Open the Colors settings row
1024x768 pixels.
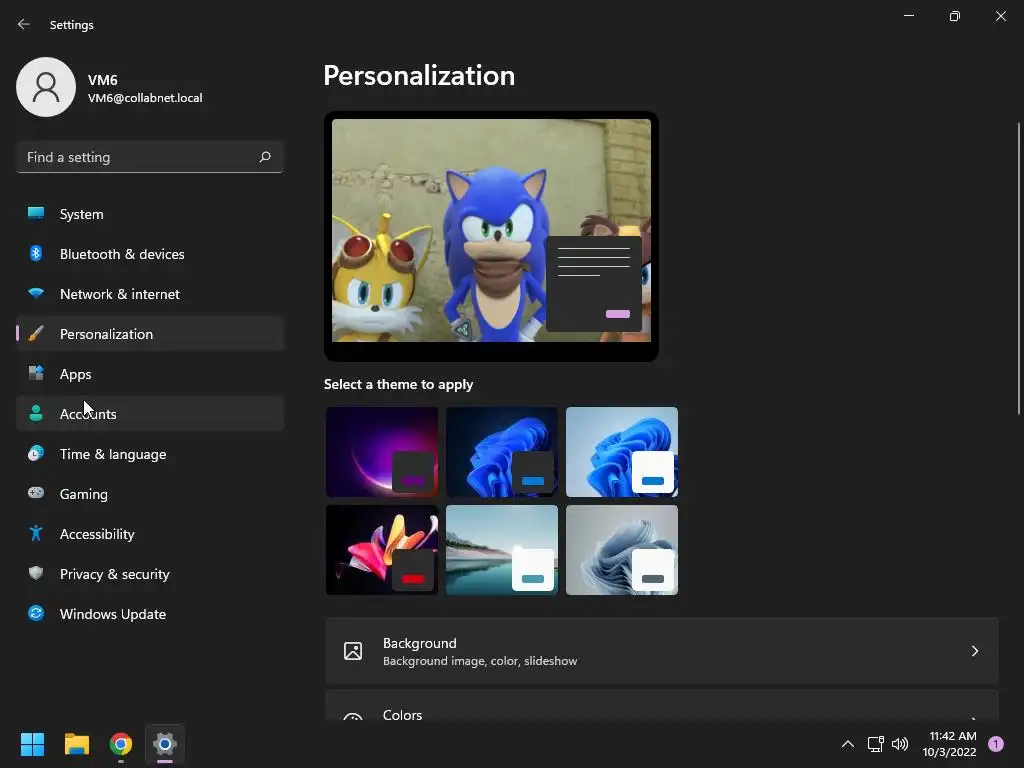tap(662, 706)
